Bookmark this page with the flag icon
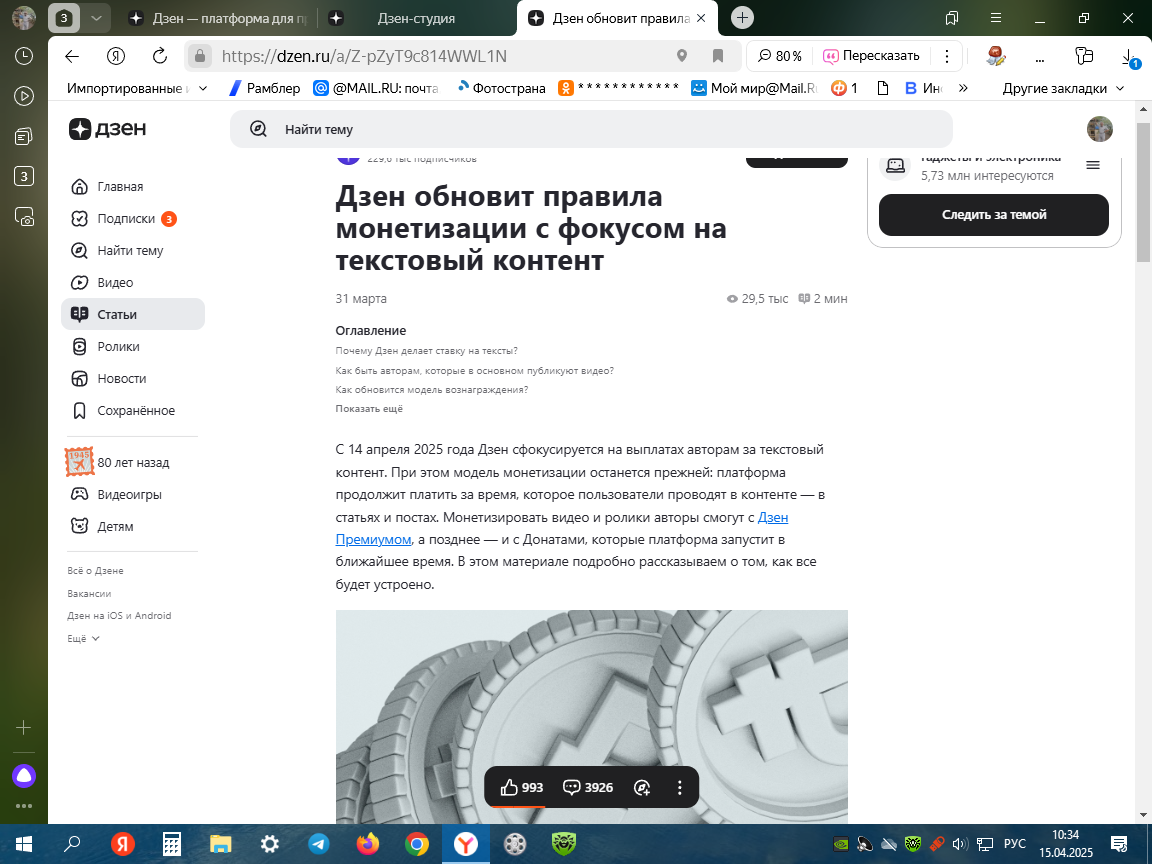The width and height of the screenshot is (1152, 864). (x=718, y=56)
